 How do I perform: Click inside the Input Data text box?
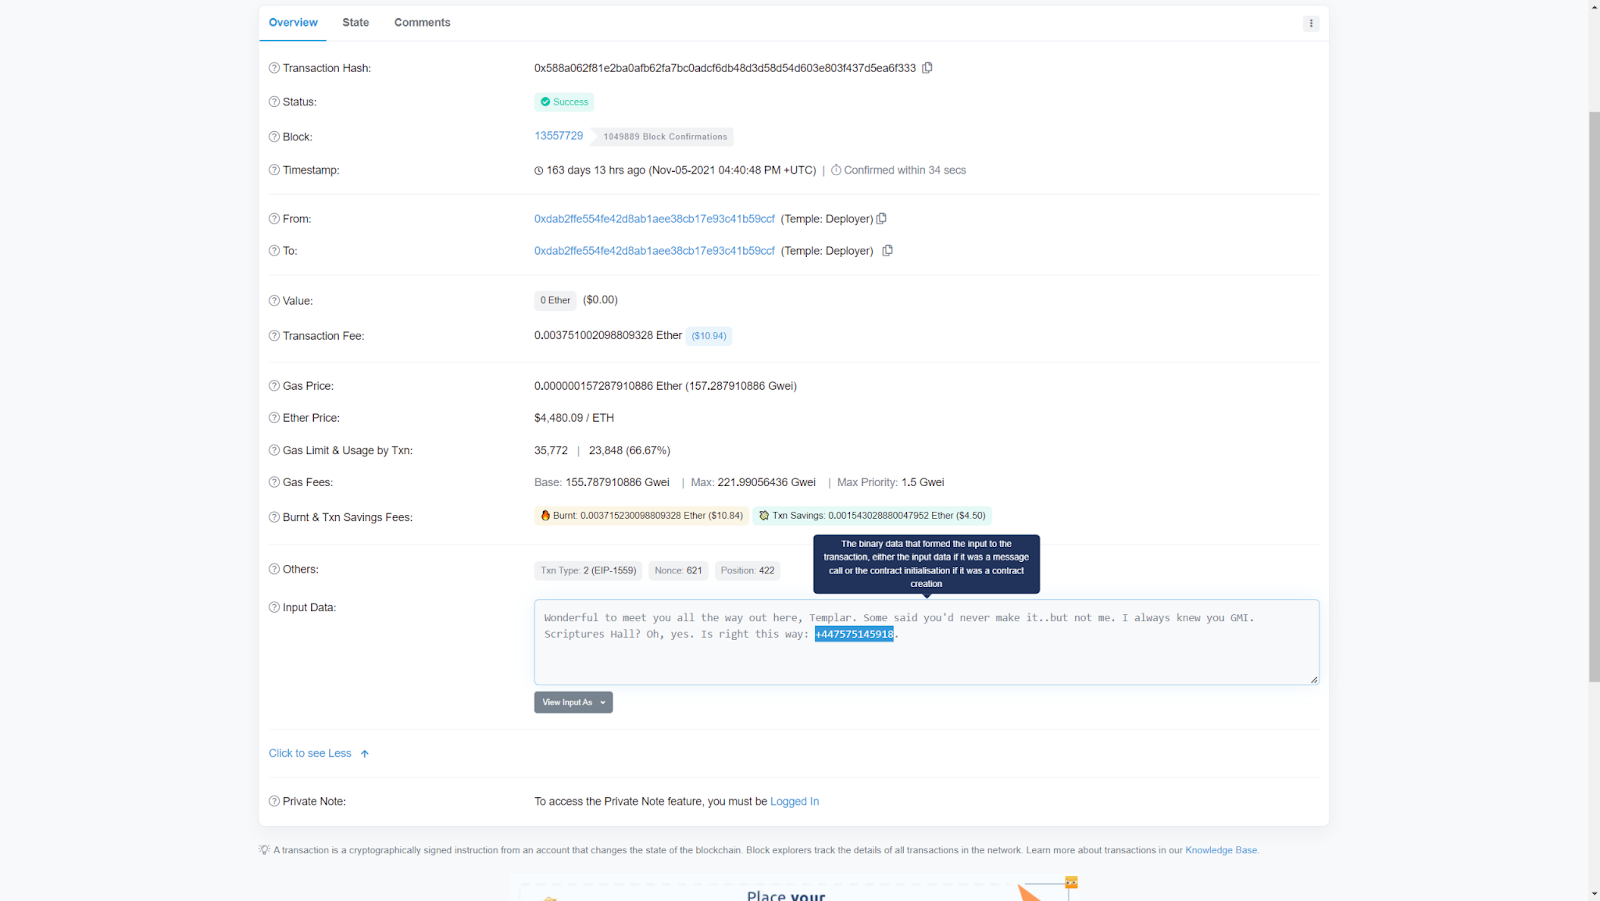pyautogui.click(x=926, y=642)
